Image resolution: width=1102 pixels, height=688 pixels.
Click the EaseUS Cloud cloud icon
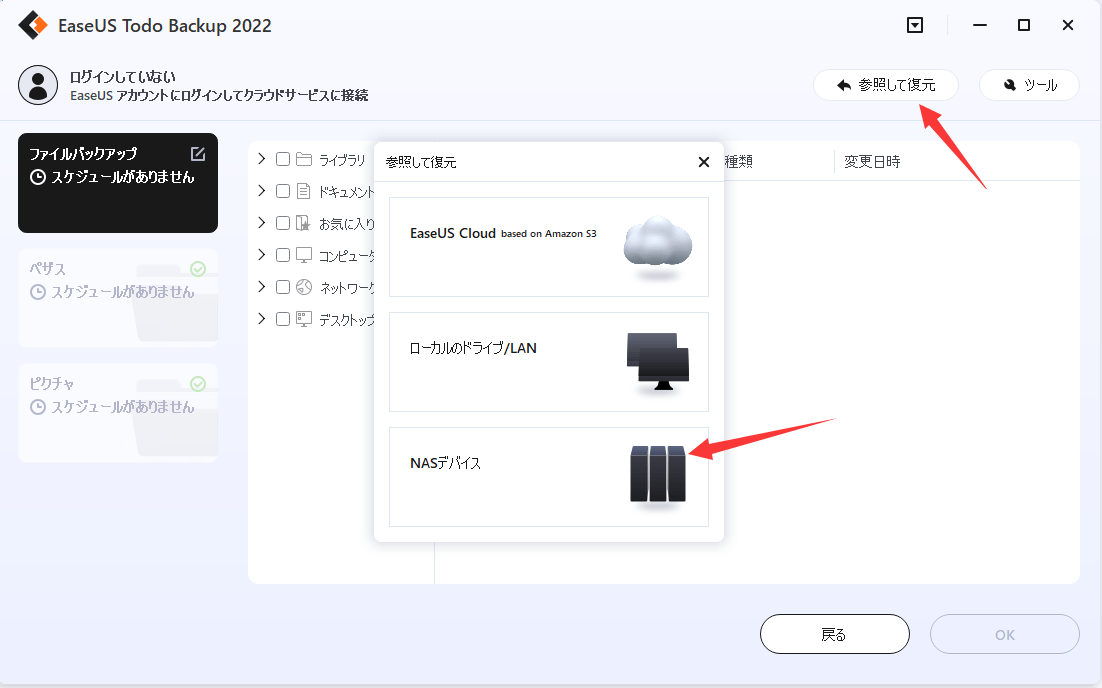click(657, 246)
